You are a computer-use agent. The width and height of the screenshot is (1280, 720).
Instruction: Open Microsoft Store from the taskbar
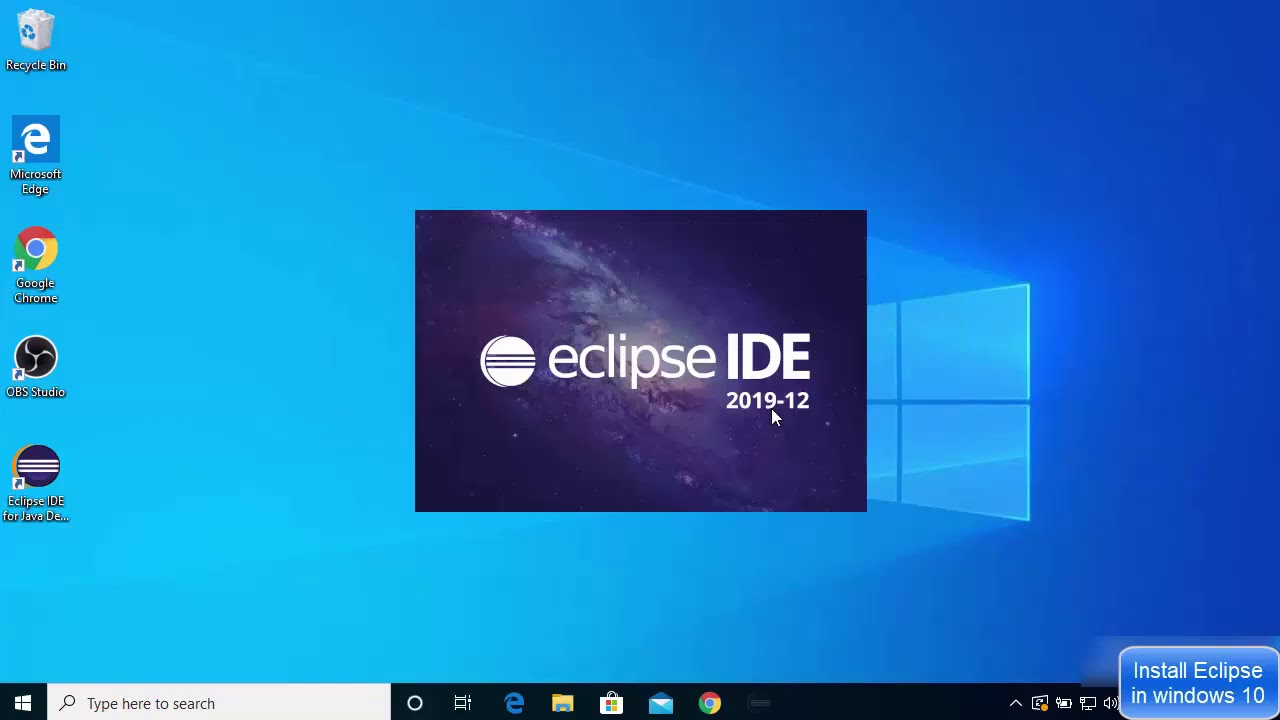tap(611, 703)
